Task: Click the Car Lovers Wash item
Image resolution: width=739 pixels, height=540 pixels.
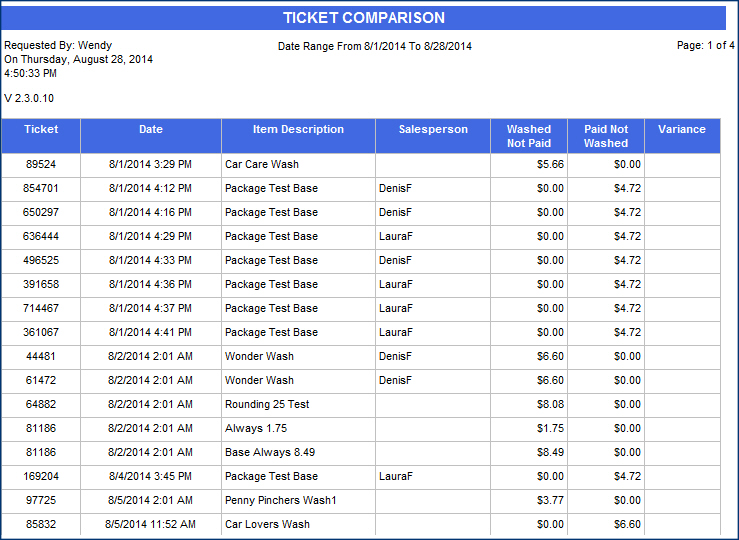Action: pyautogui.click(x=267, y=524)
